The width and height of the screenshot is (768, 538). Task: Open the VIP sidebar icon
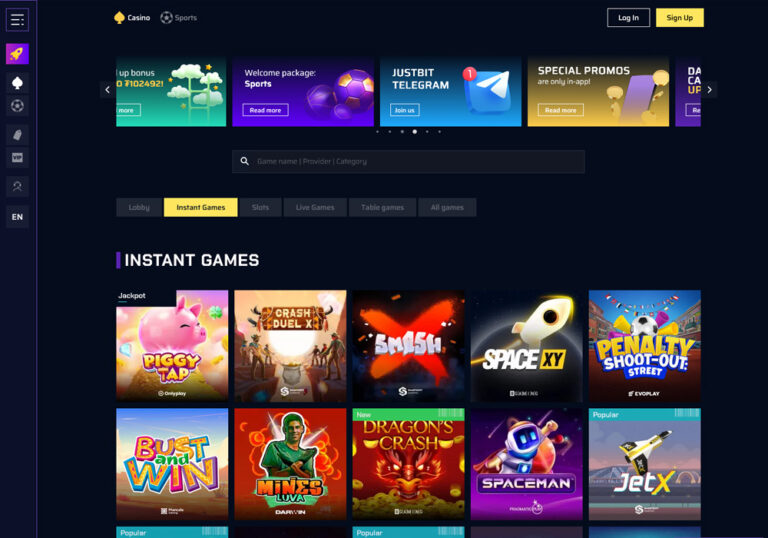tap(17, 157)
